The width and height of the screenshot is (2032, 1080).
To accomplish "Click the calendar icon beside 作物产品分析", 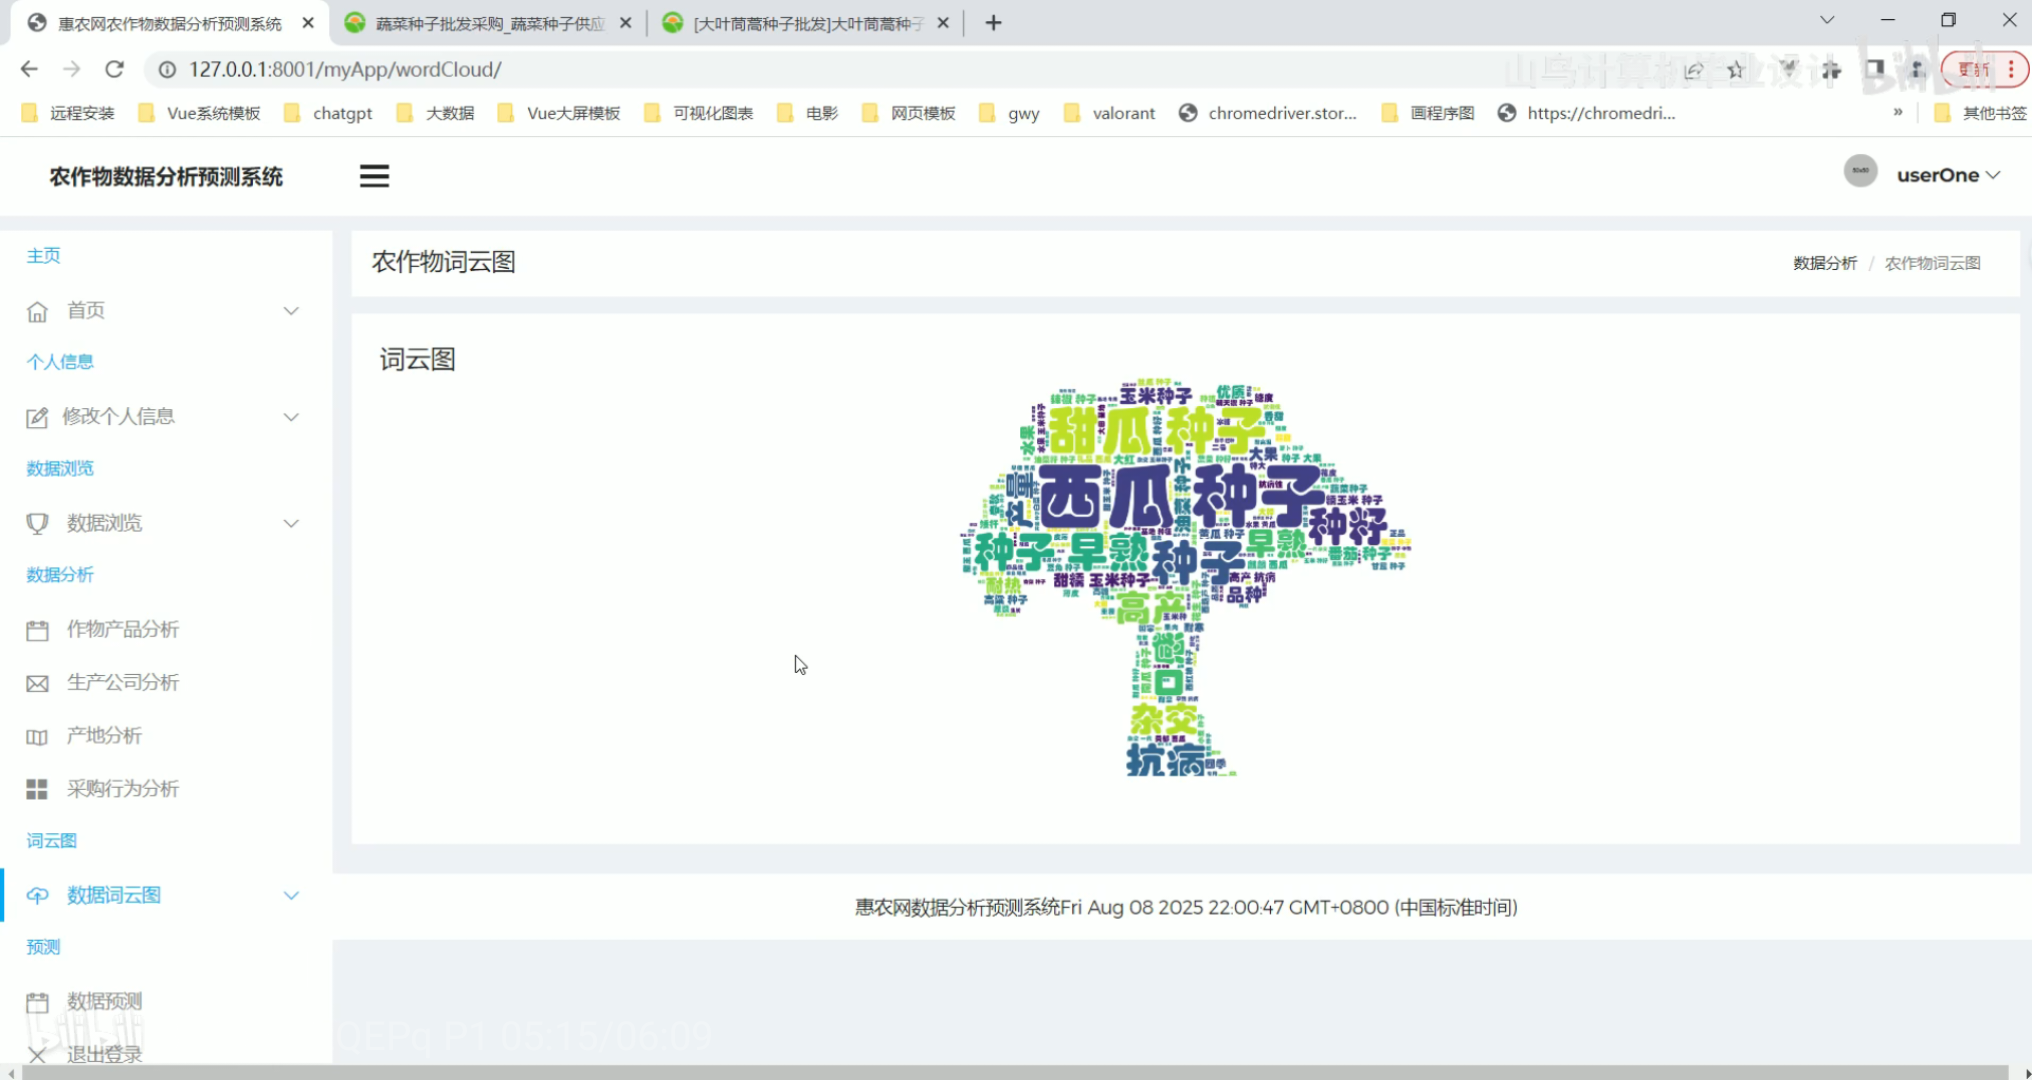I will (37, 630).
